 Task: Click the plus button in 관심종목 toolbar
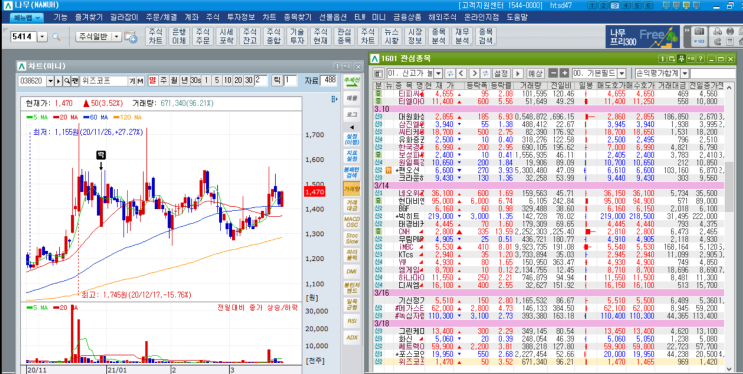tap(563, 73)
